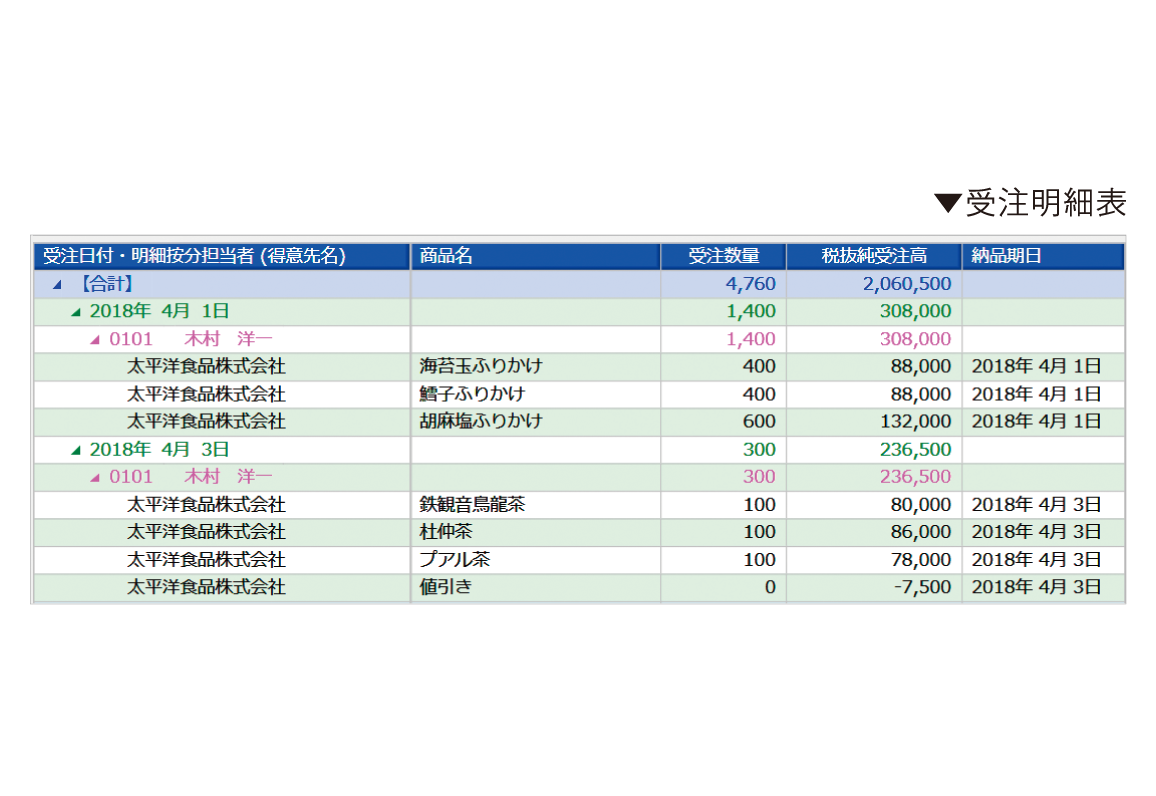Click the green 308,000 subtotal
The height and width of the screenshot is (796, 1156).
915,311
